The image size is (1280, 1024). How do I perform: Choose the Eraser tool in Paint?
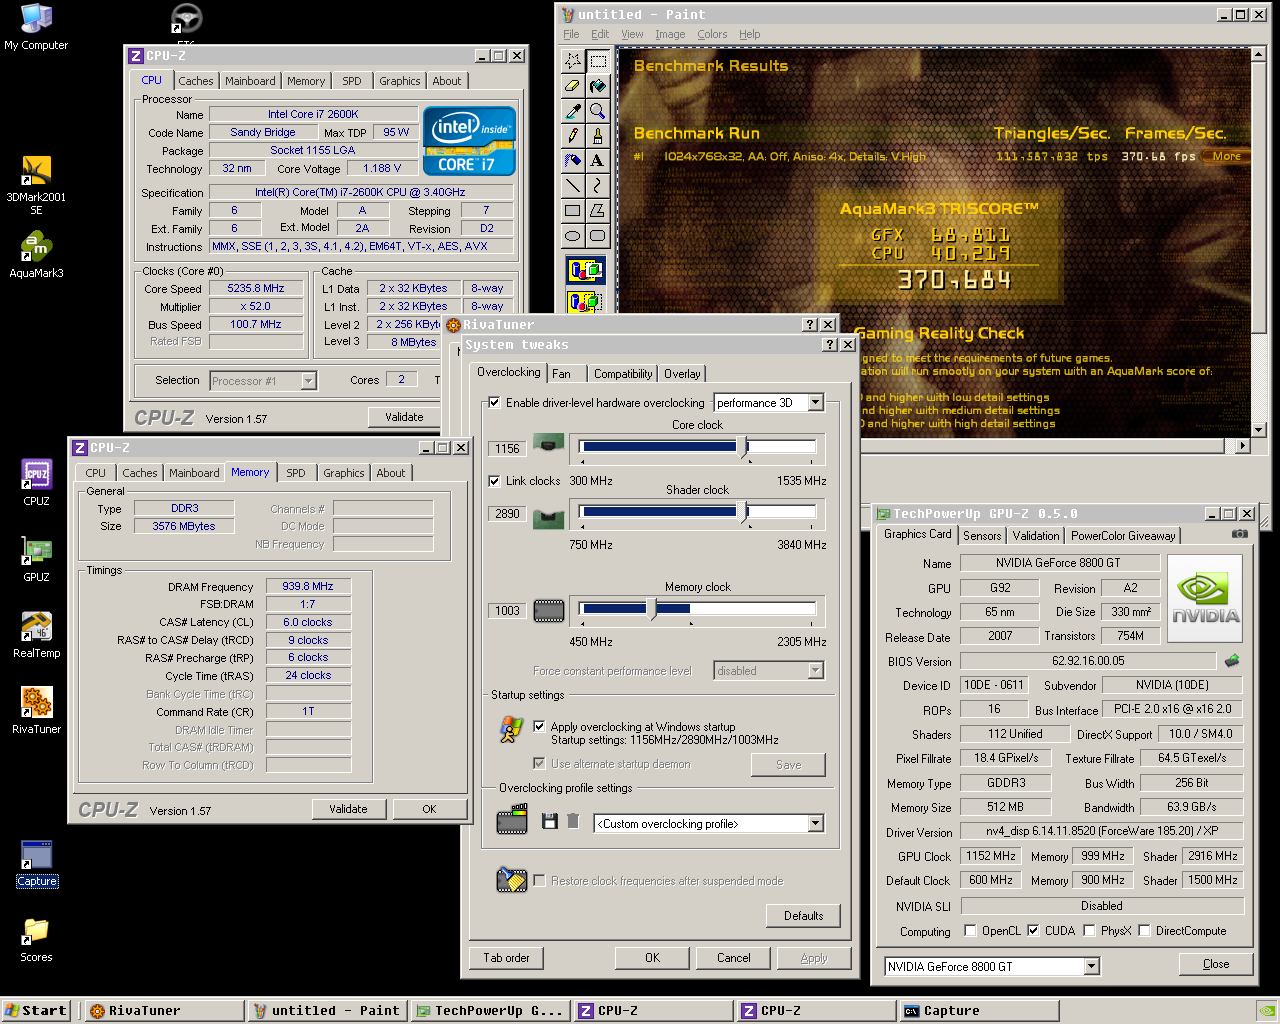pos(572,86)
